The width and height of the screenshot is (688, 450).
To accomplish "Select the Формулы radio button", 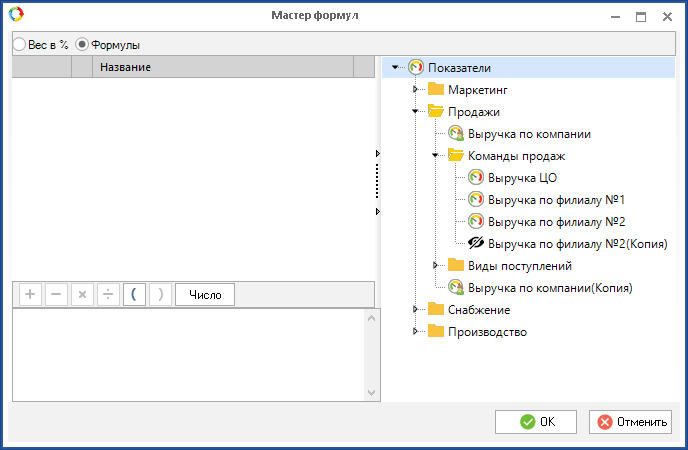I will (83, 45).
